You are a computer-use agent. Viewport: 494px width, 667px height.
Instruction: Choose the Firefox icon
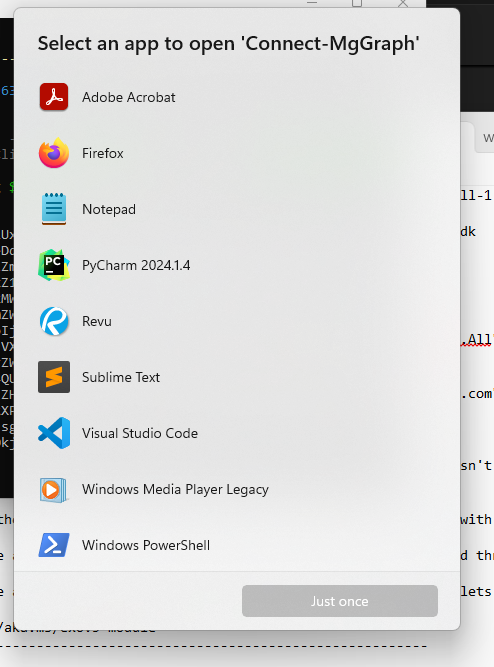point(54,153)
